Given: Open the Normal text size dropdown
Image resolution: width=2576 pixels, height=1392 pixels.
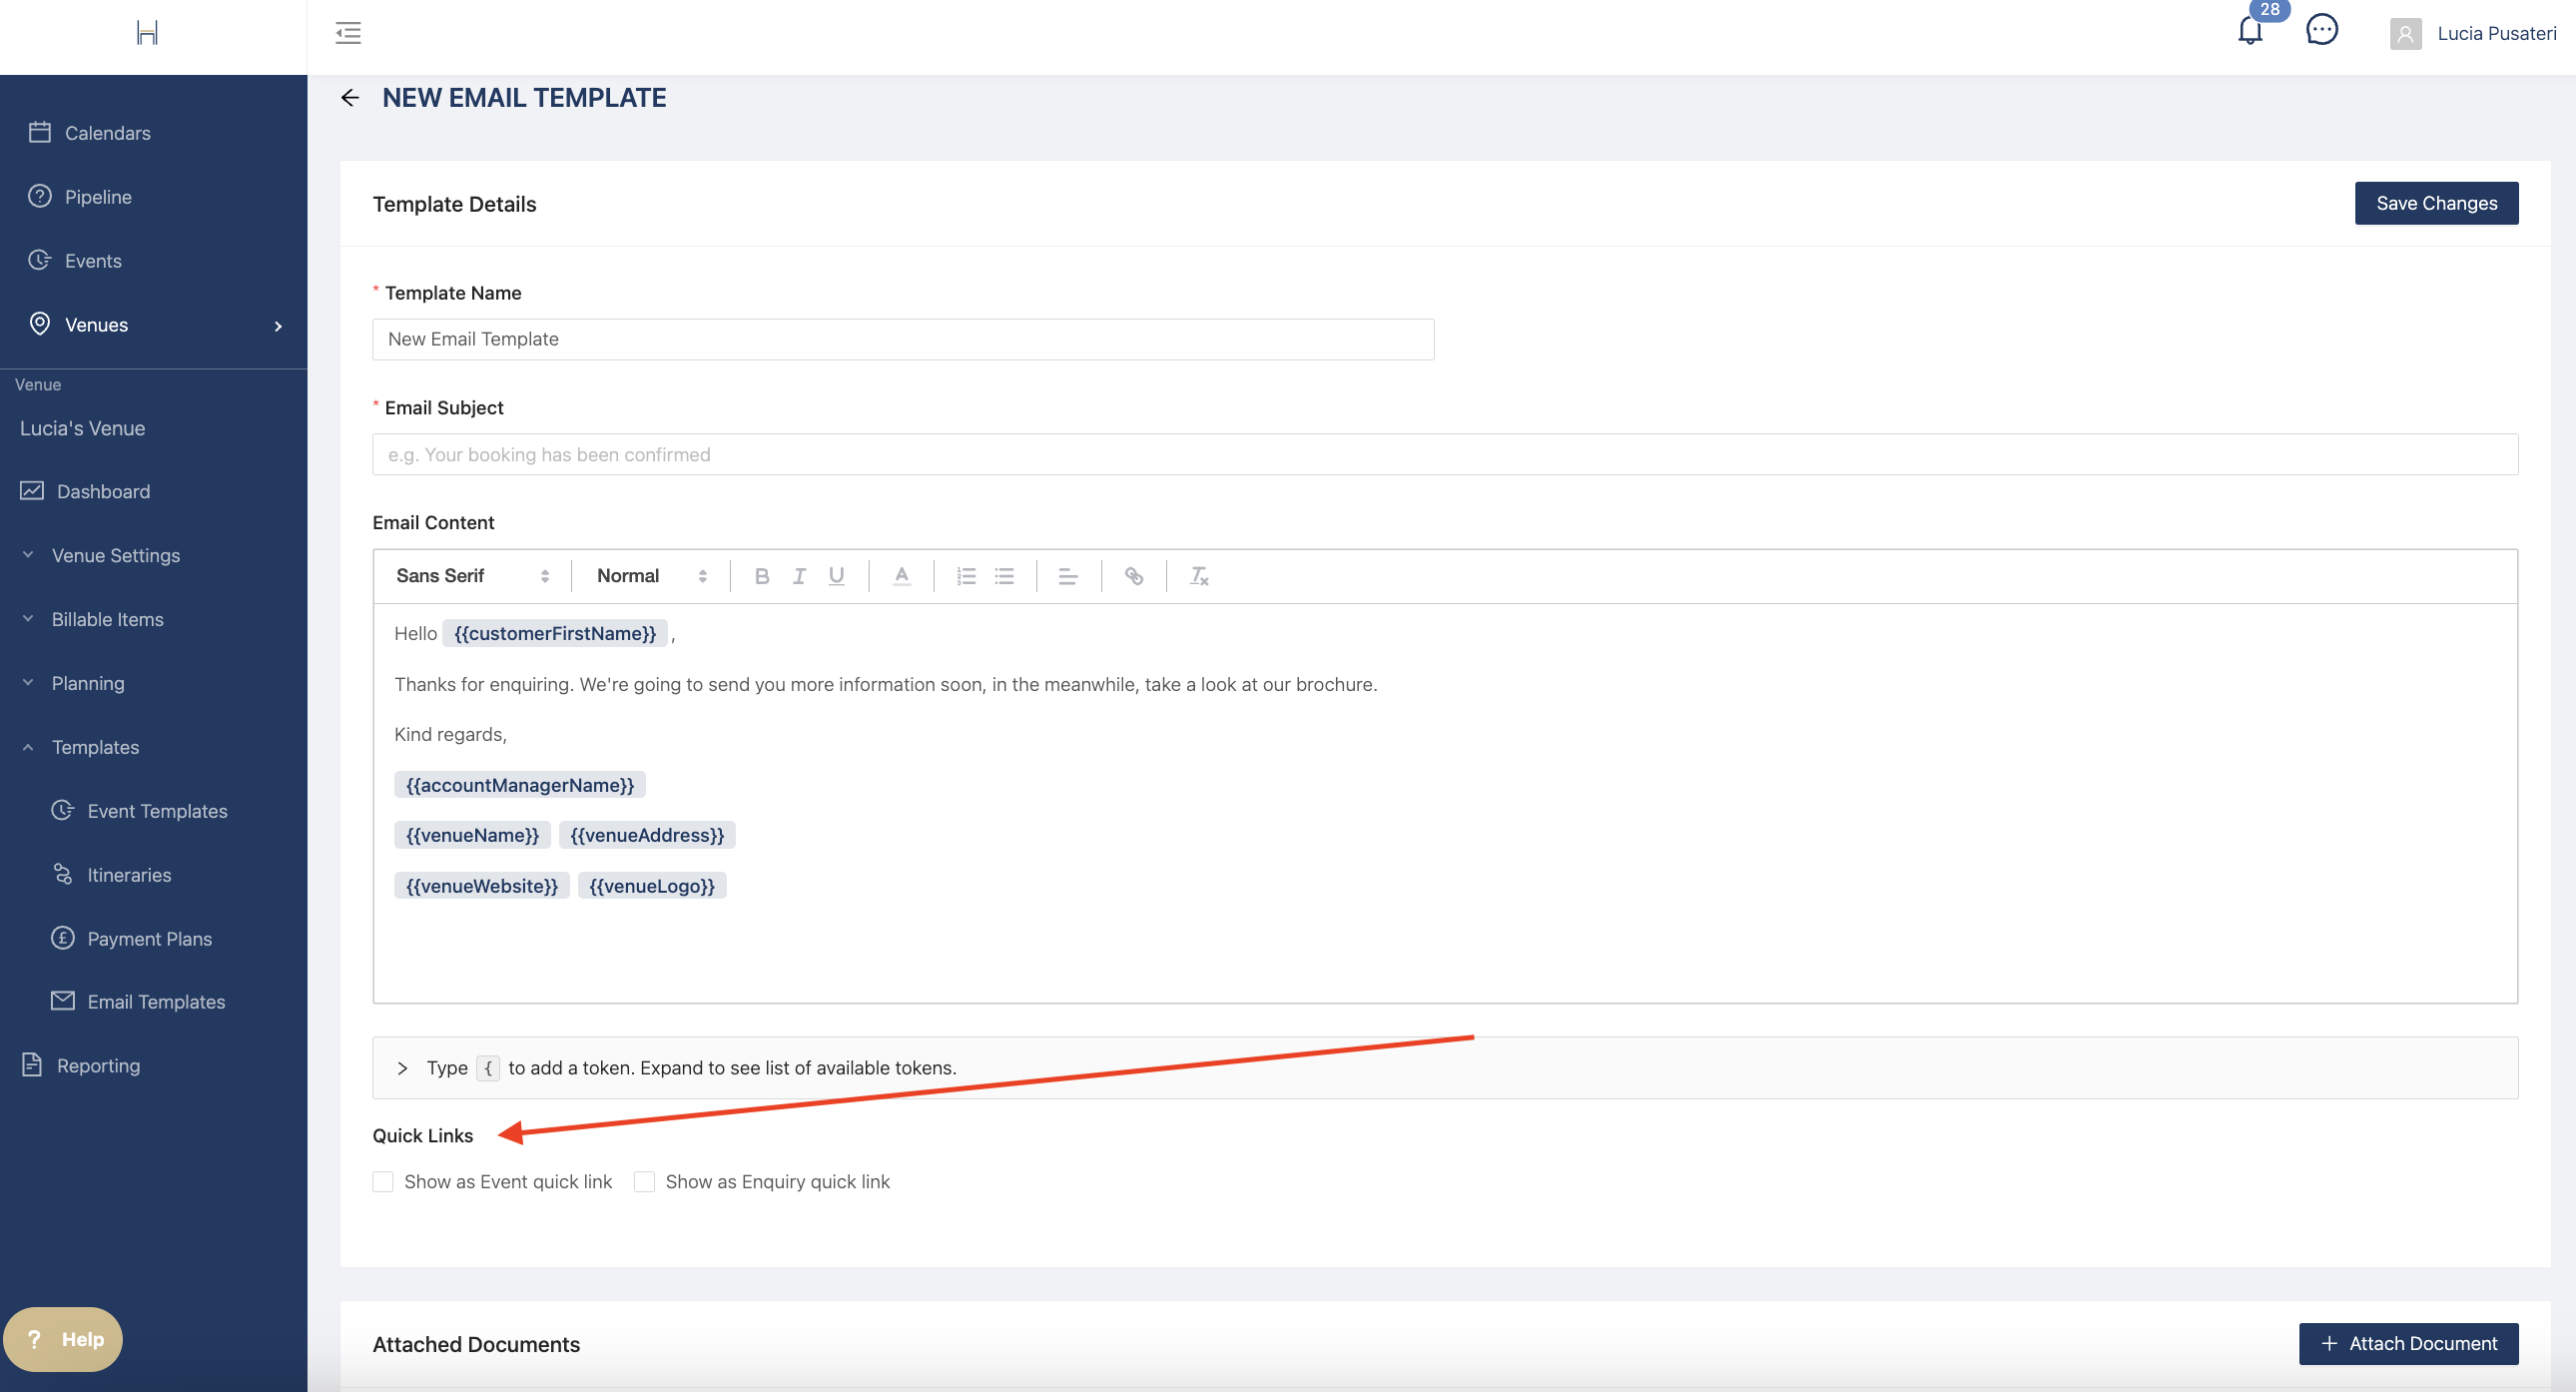Looking at the screenshot, I should [x=651, y=576].
